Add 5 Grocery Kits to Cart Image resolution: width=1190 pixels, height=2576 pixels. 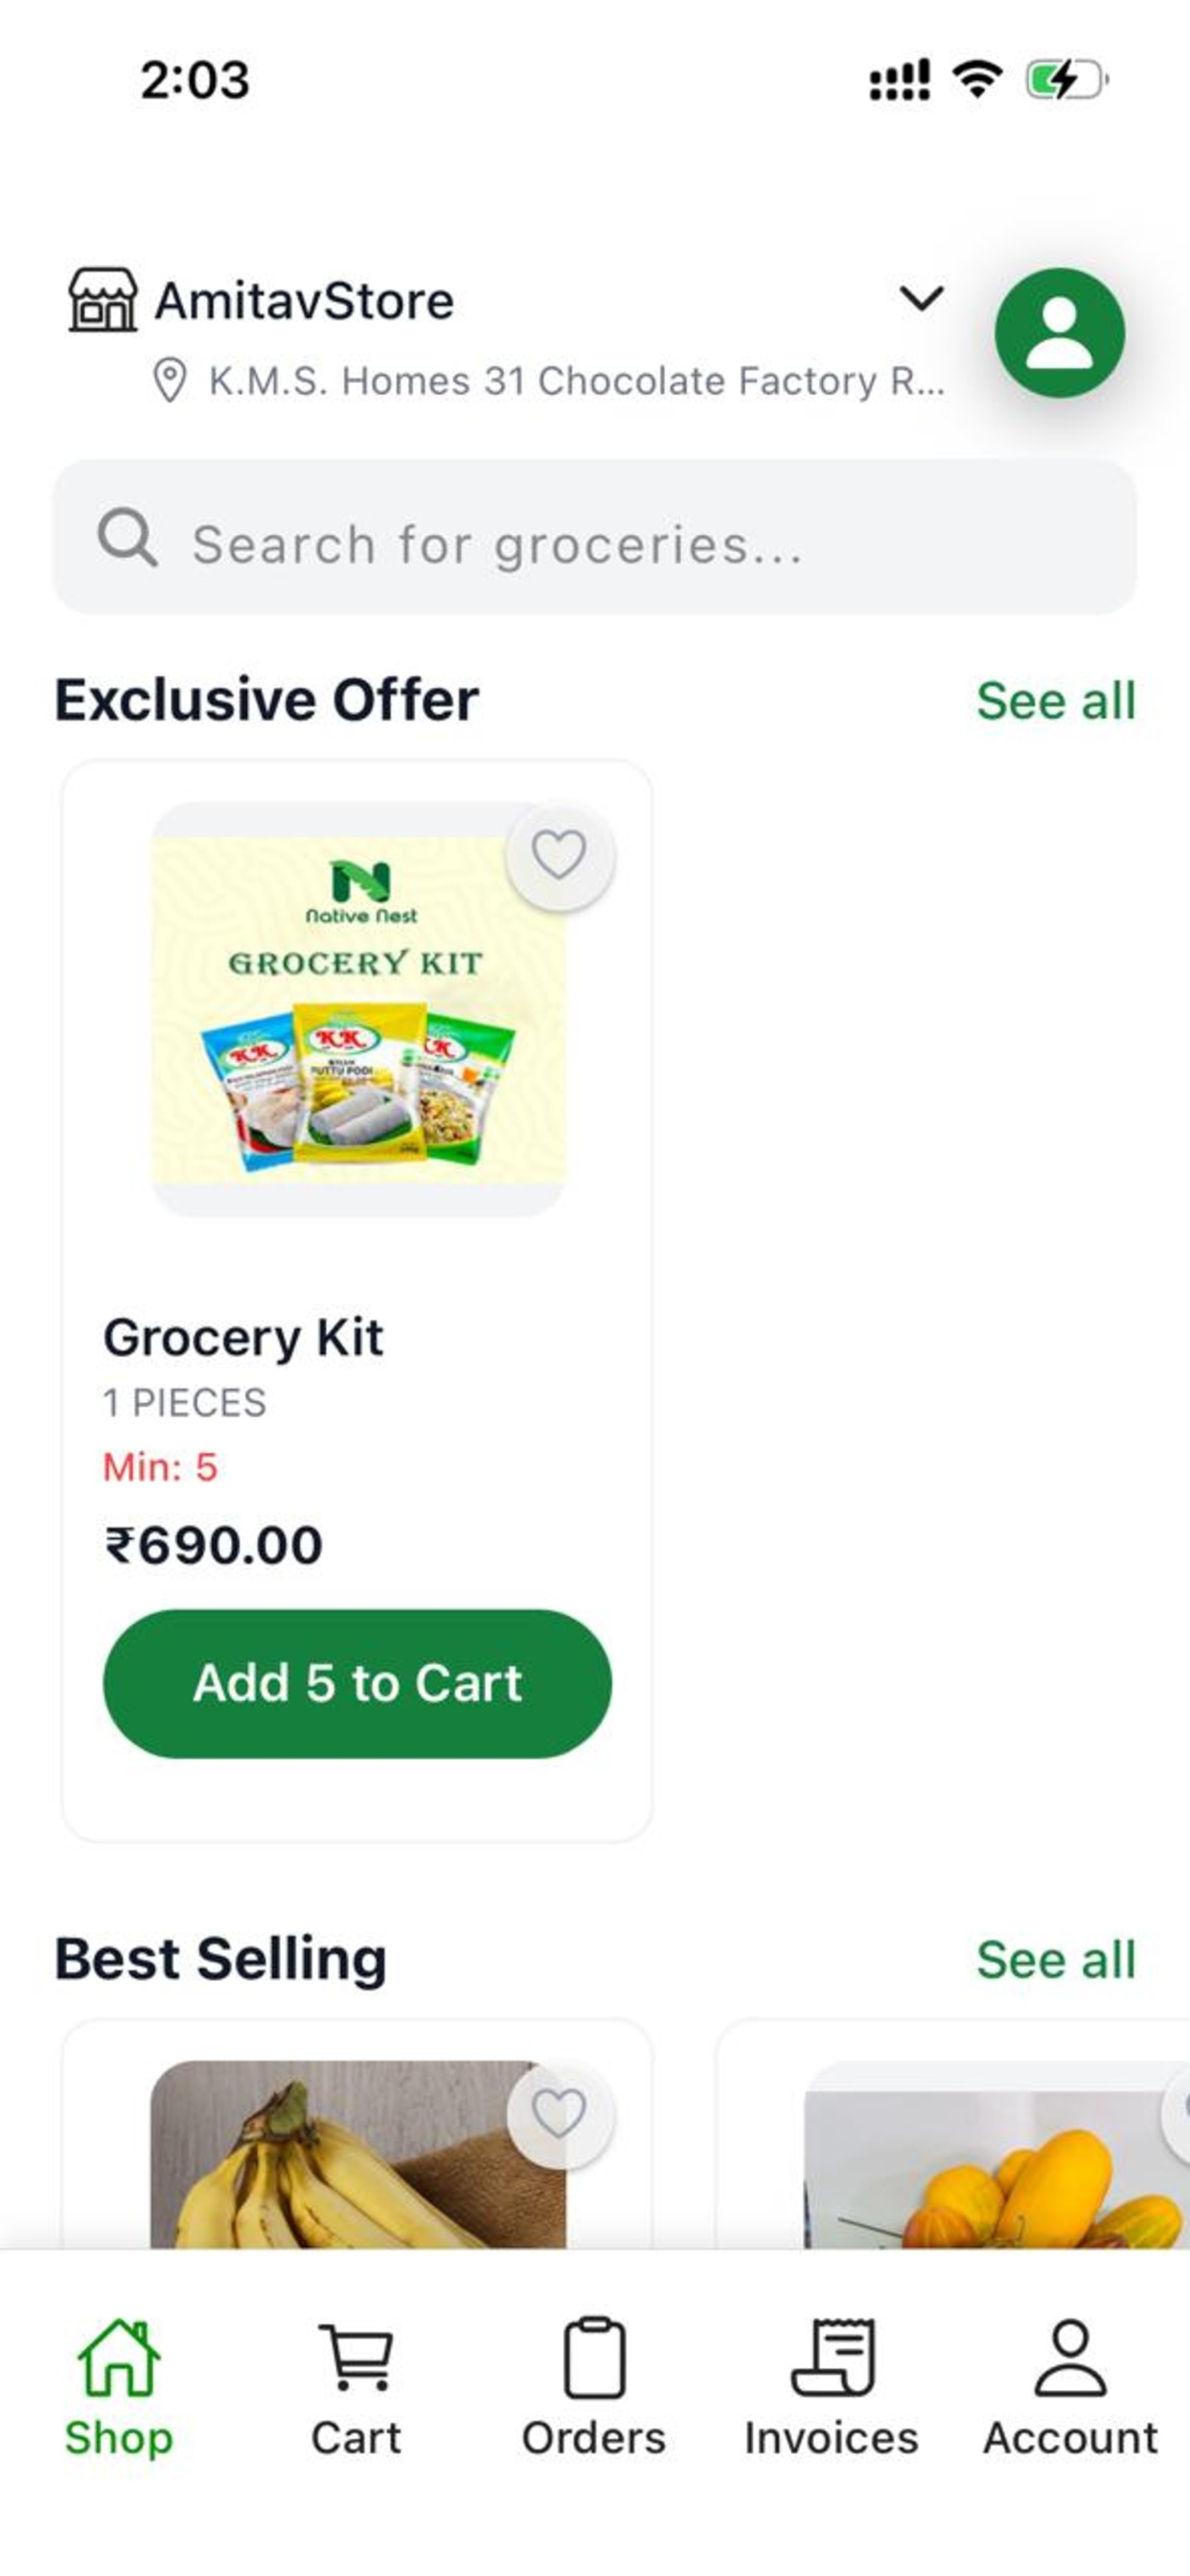(357, 1683)
